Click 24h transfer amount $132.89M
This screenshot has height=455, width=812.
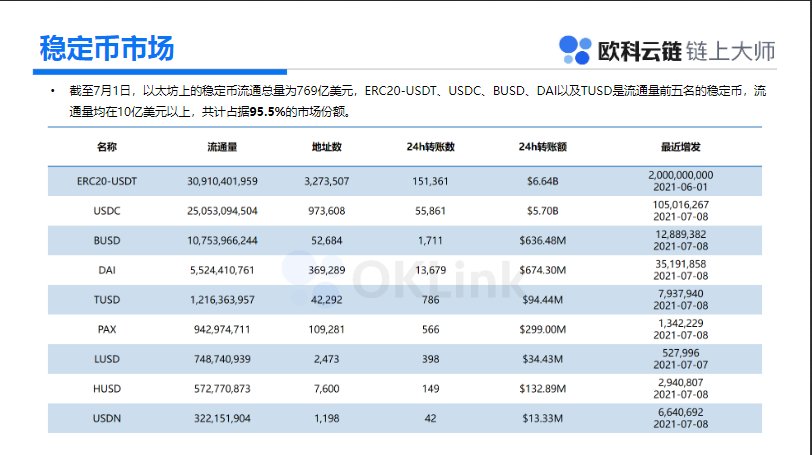coord(543,389)
